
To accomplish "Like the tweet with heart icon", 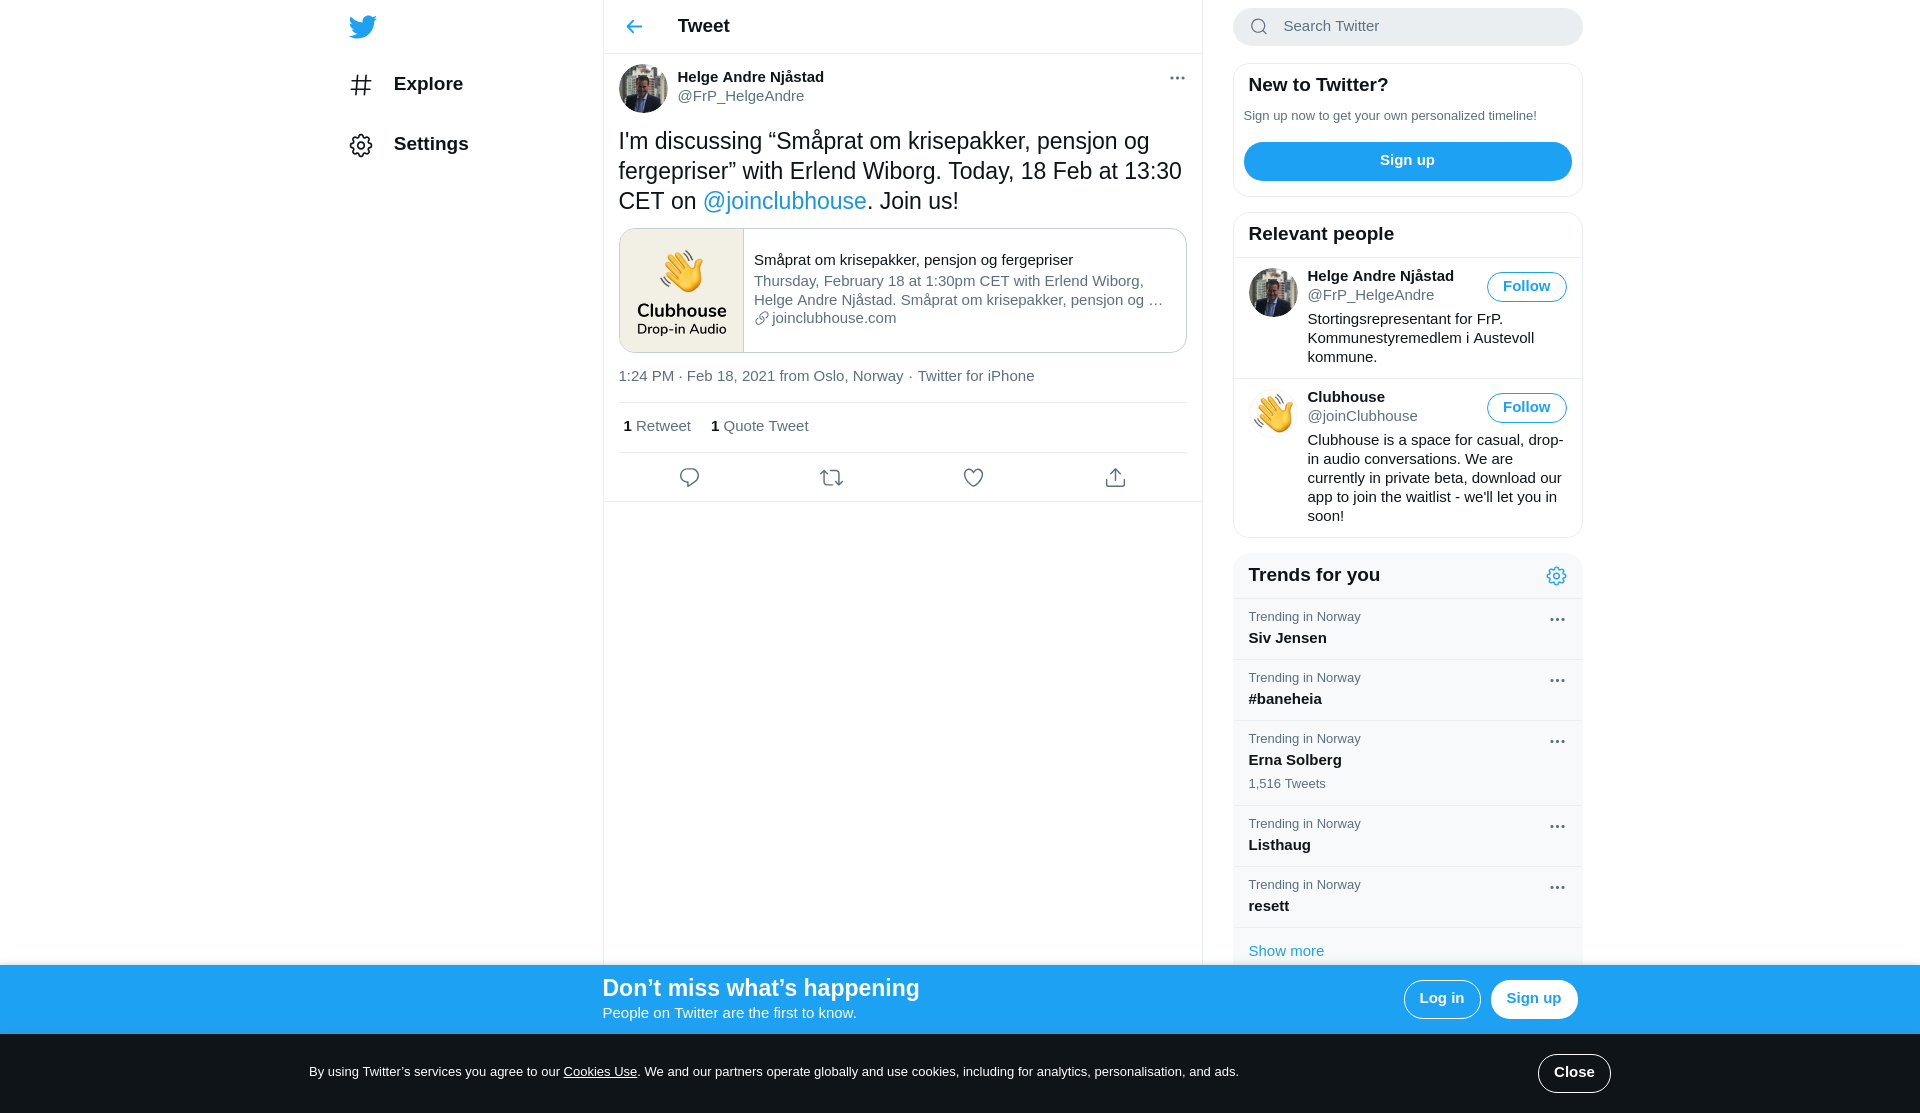I will pyautogui.click(x=973, y=478).
